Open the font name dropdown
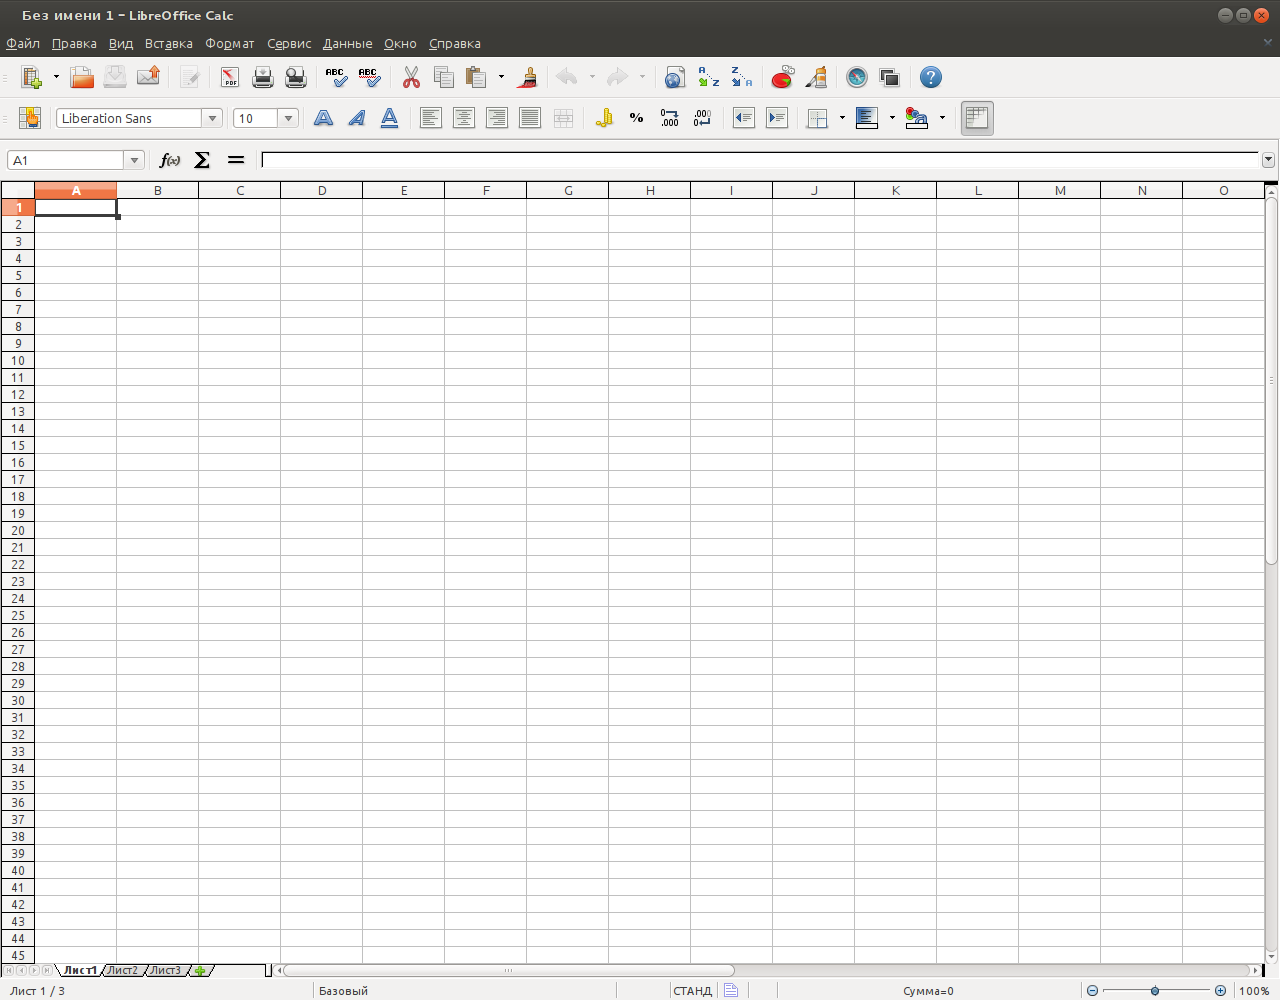Image resolution: width=1280 pixels, height=1000 pixels. (212, 118)
